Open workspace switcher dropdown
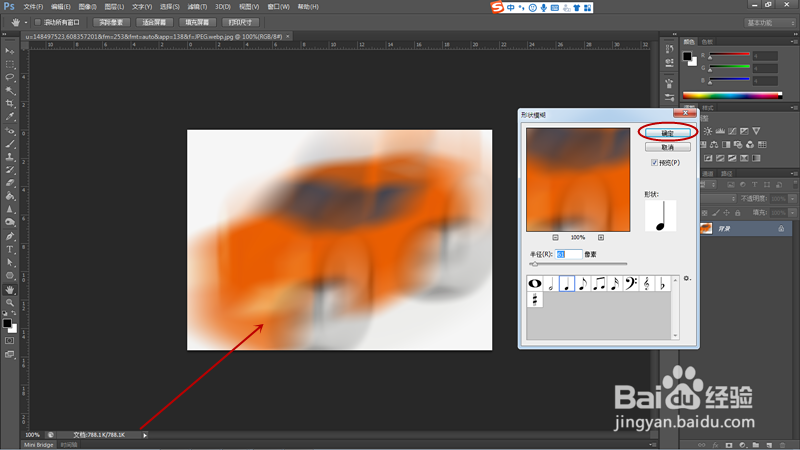 [770, 23]
